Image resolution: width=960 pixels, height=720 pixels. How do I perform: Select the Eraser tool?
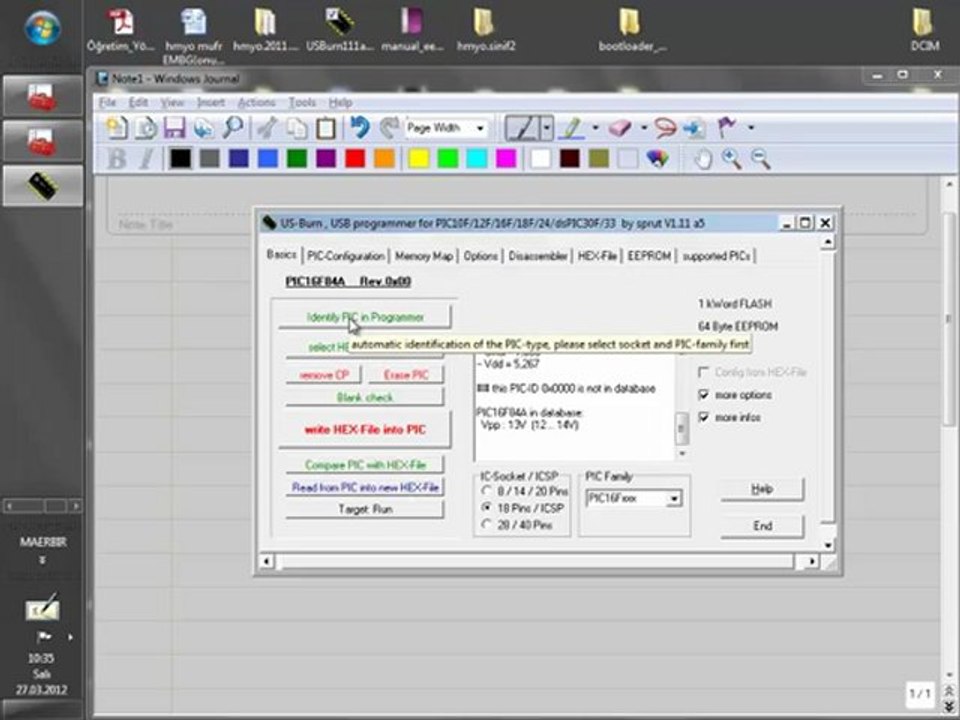pos(620,128)
